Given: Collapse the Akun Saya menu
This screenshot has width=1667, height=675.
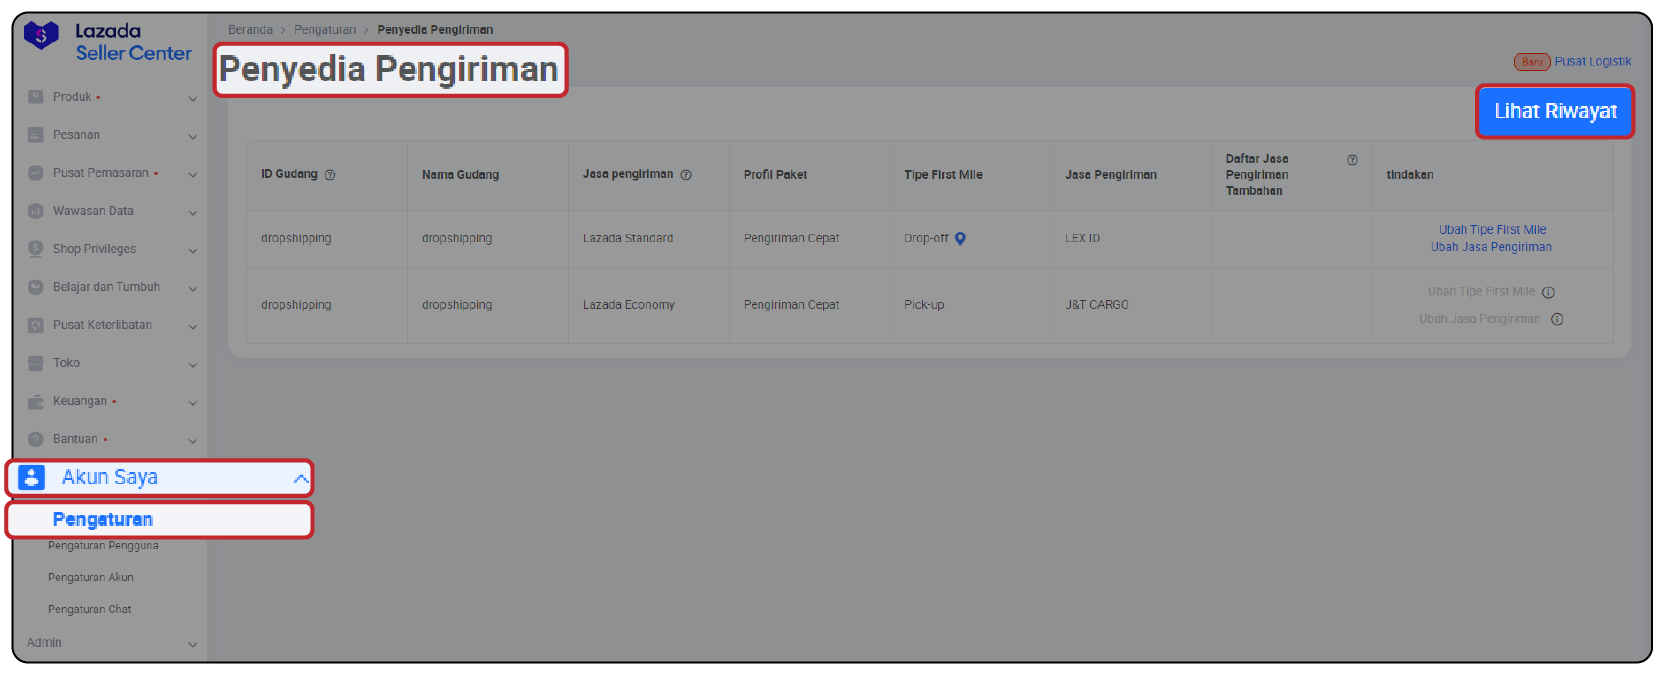Looking at the screenshot, I should (x=300, y=478).
